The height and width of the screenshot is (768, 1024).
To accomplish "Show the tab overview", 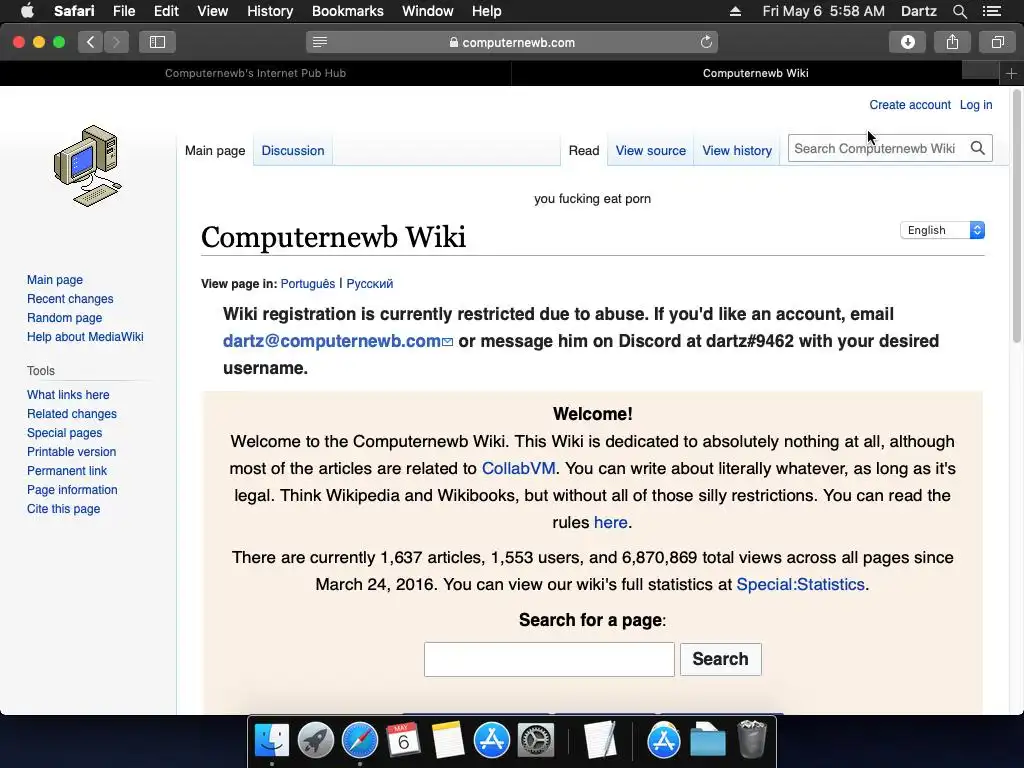I will click(997, 42).
